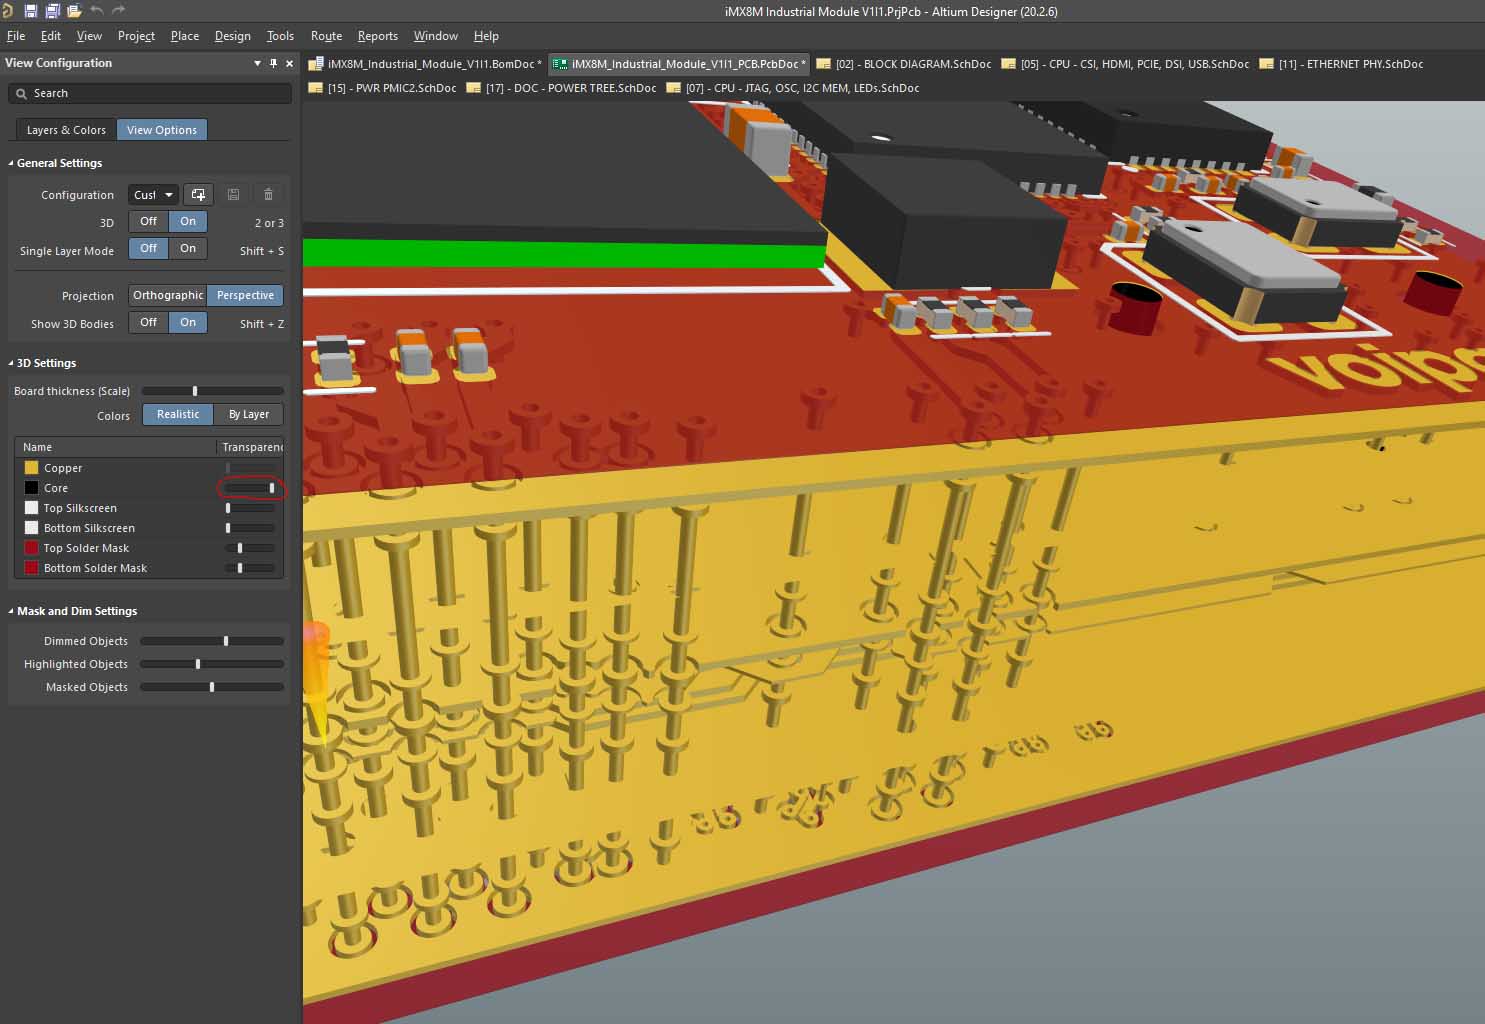Click the panel Search field

pos(150,93)
